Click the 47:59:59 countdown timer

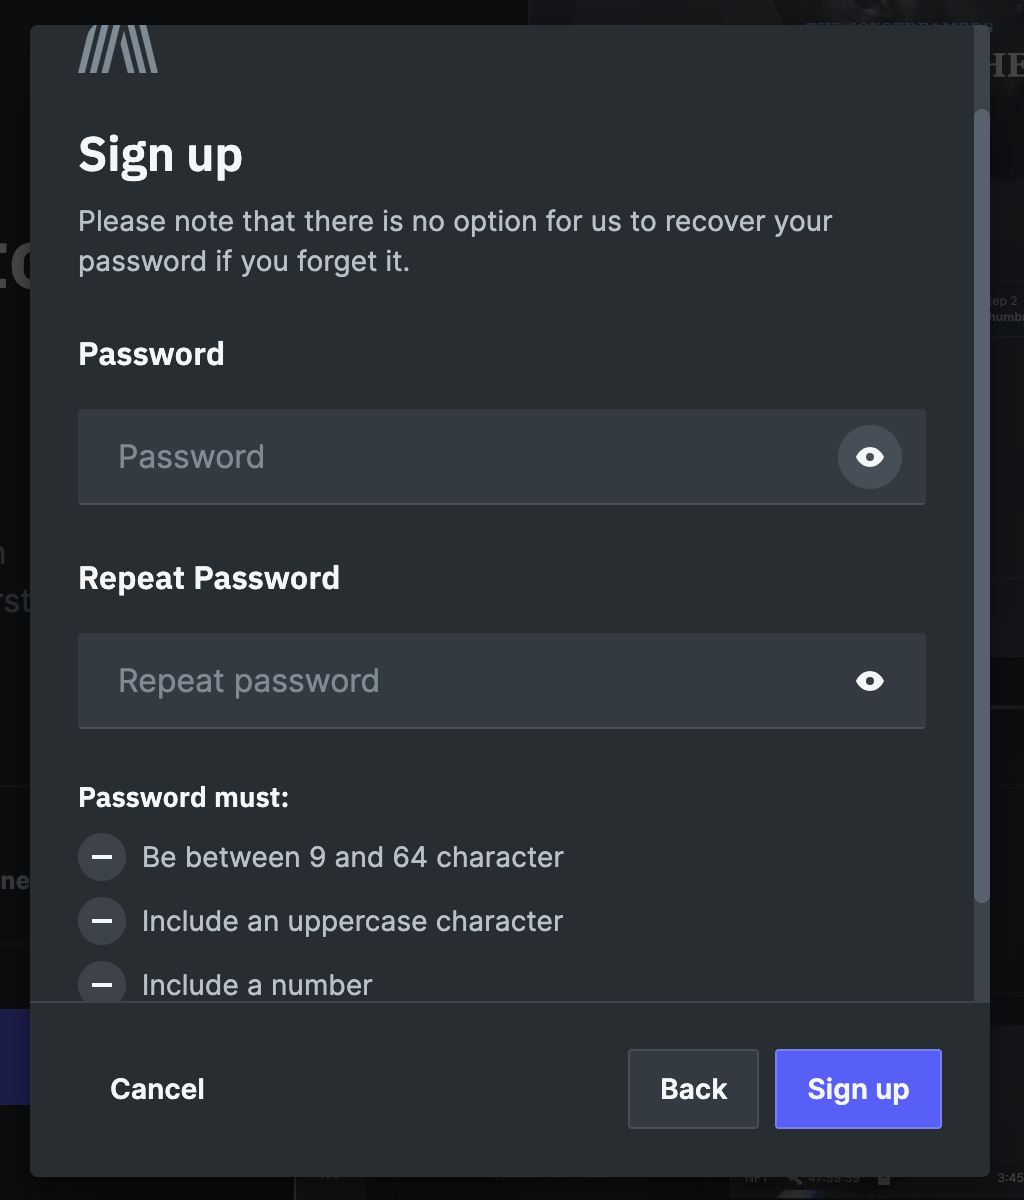point(833,1179)
